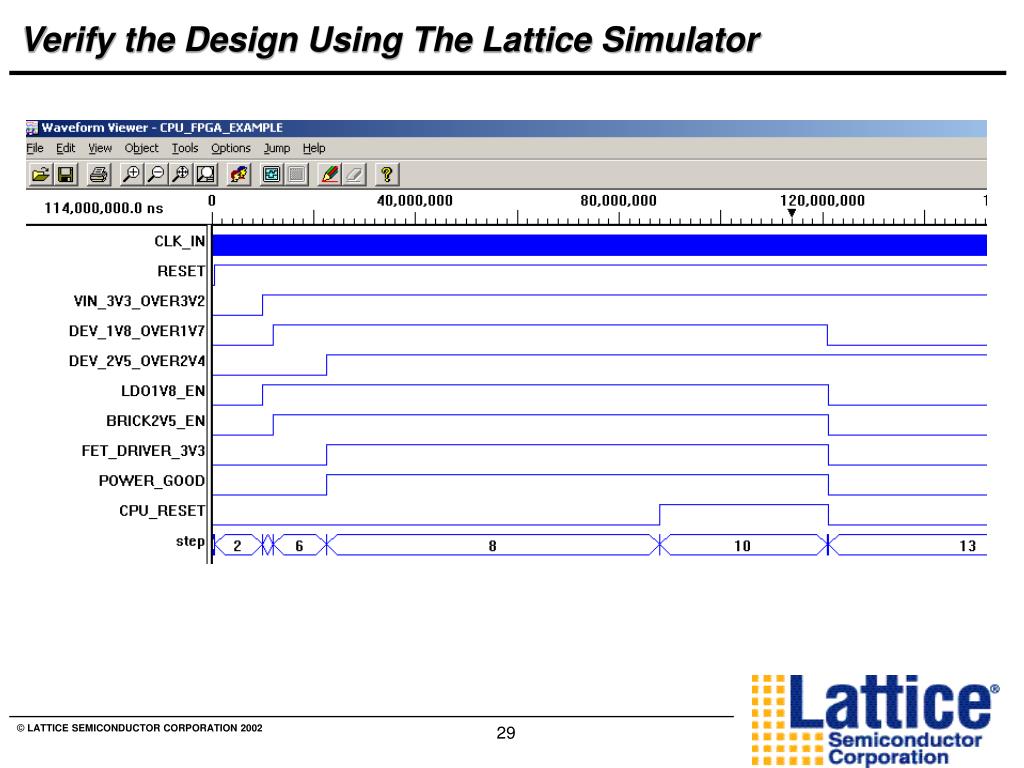Click the 80,000,000 ruler label

618,200
